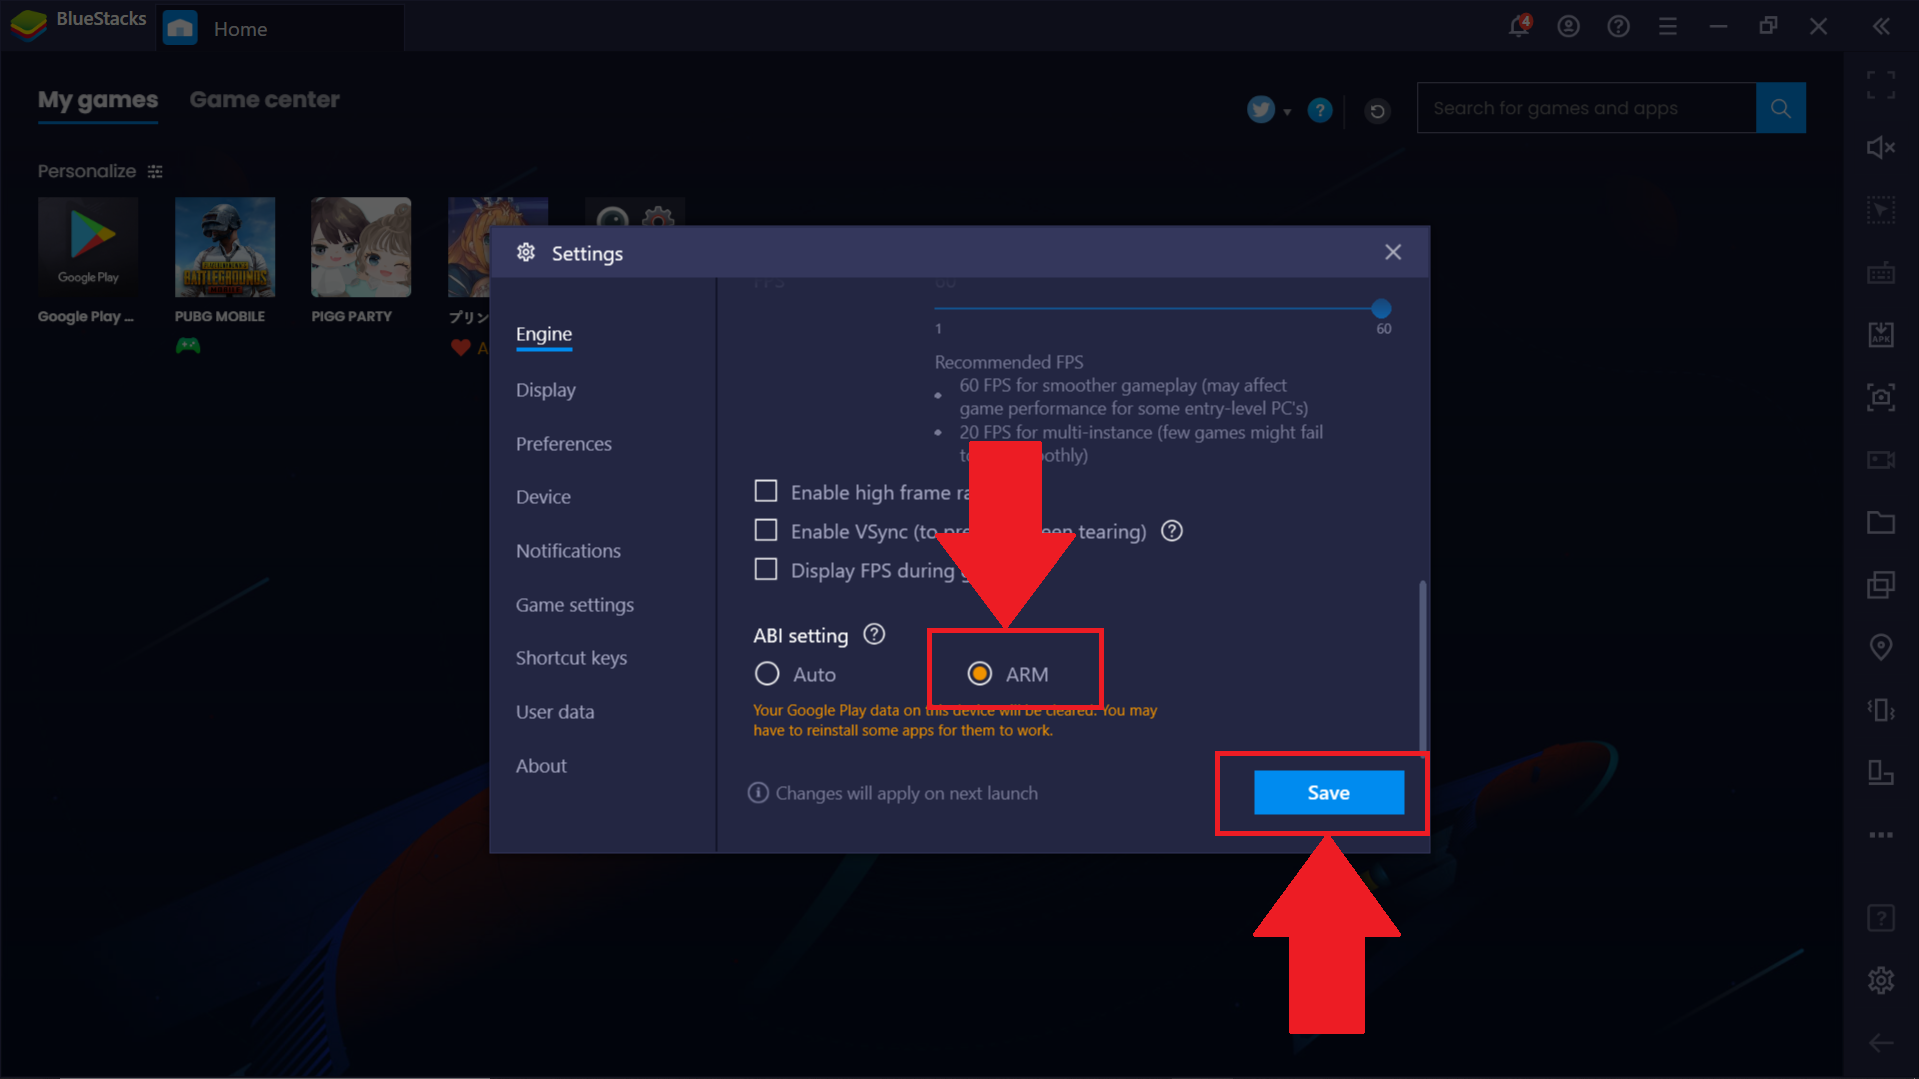
Task: Toggle the Enable VSync checkbox
Action: click(x=766, y=530)
